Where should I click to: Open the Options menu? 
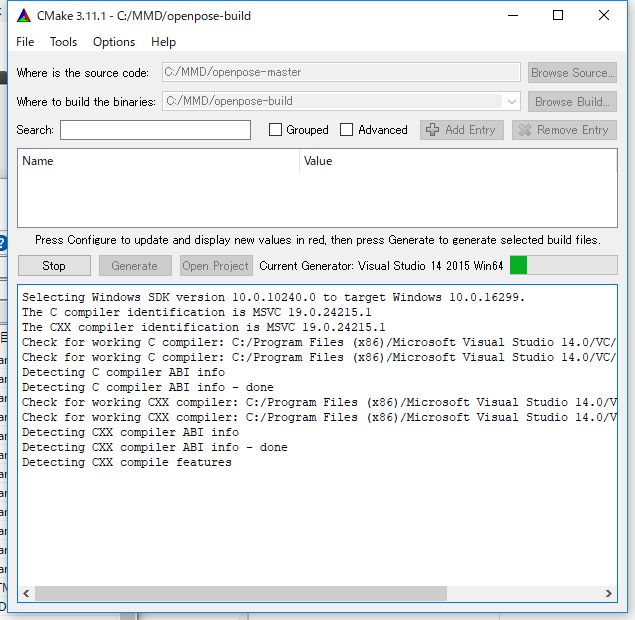[x=114, y=42]
